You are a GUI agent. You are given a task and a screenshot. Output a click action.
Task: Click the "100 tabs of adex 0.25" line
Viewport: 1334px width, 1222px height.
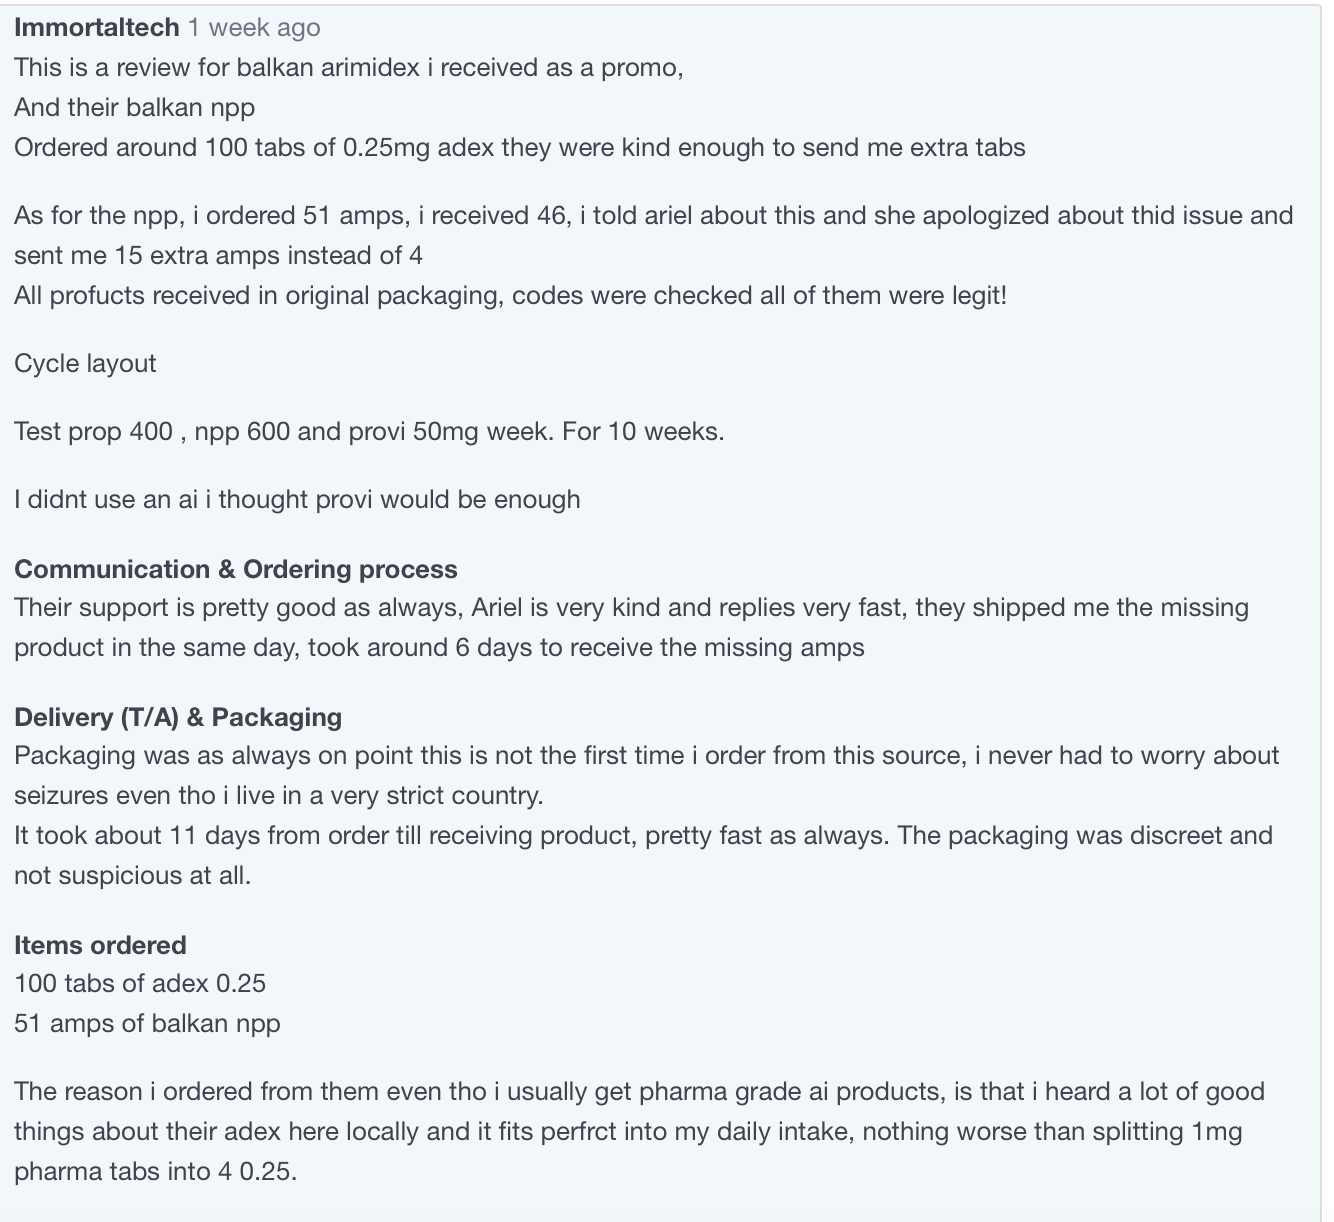click(140, 983)
